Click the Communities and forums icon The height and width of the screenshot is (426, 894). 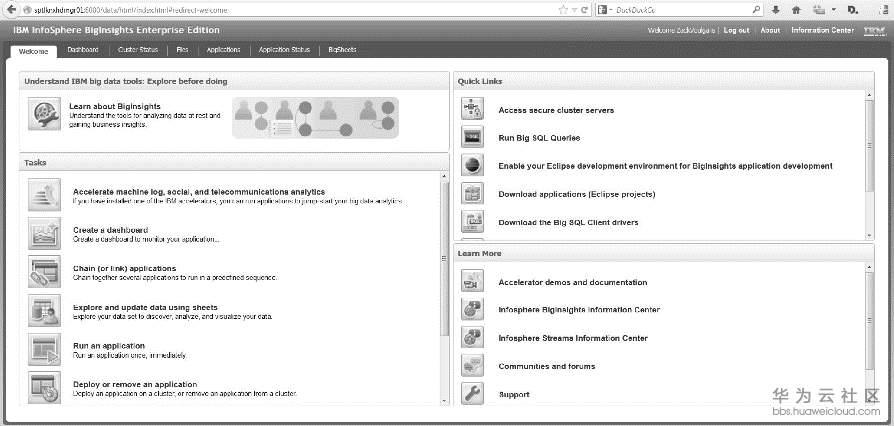point(473,366)
